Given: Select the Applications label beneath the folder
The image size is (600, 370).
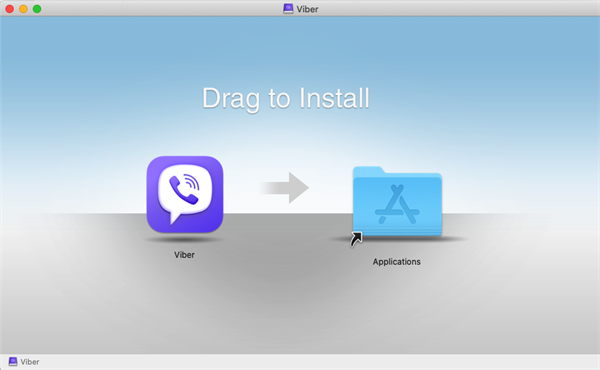Looking at the screenshot, I should [x=396, y=262].
